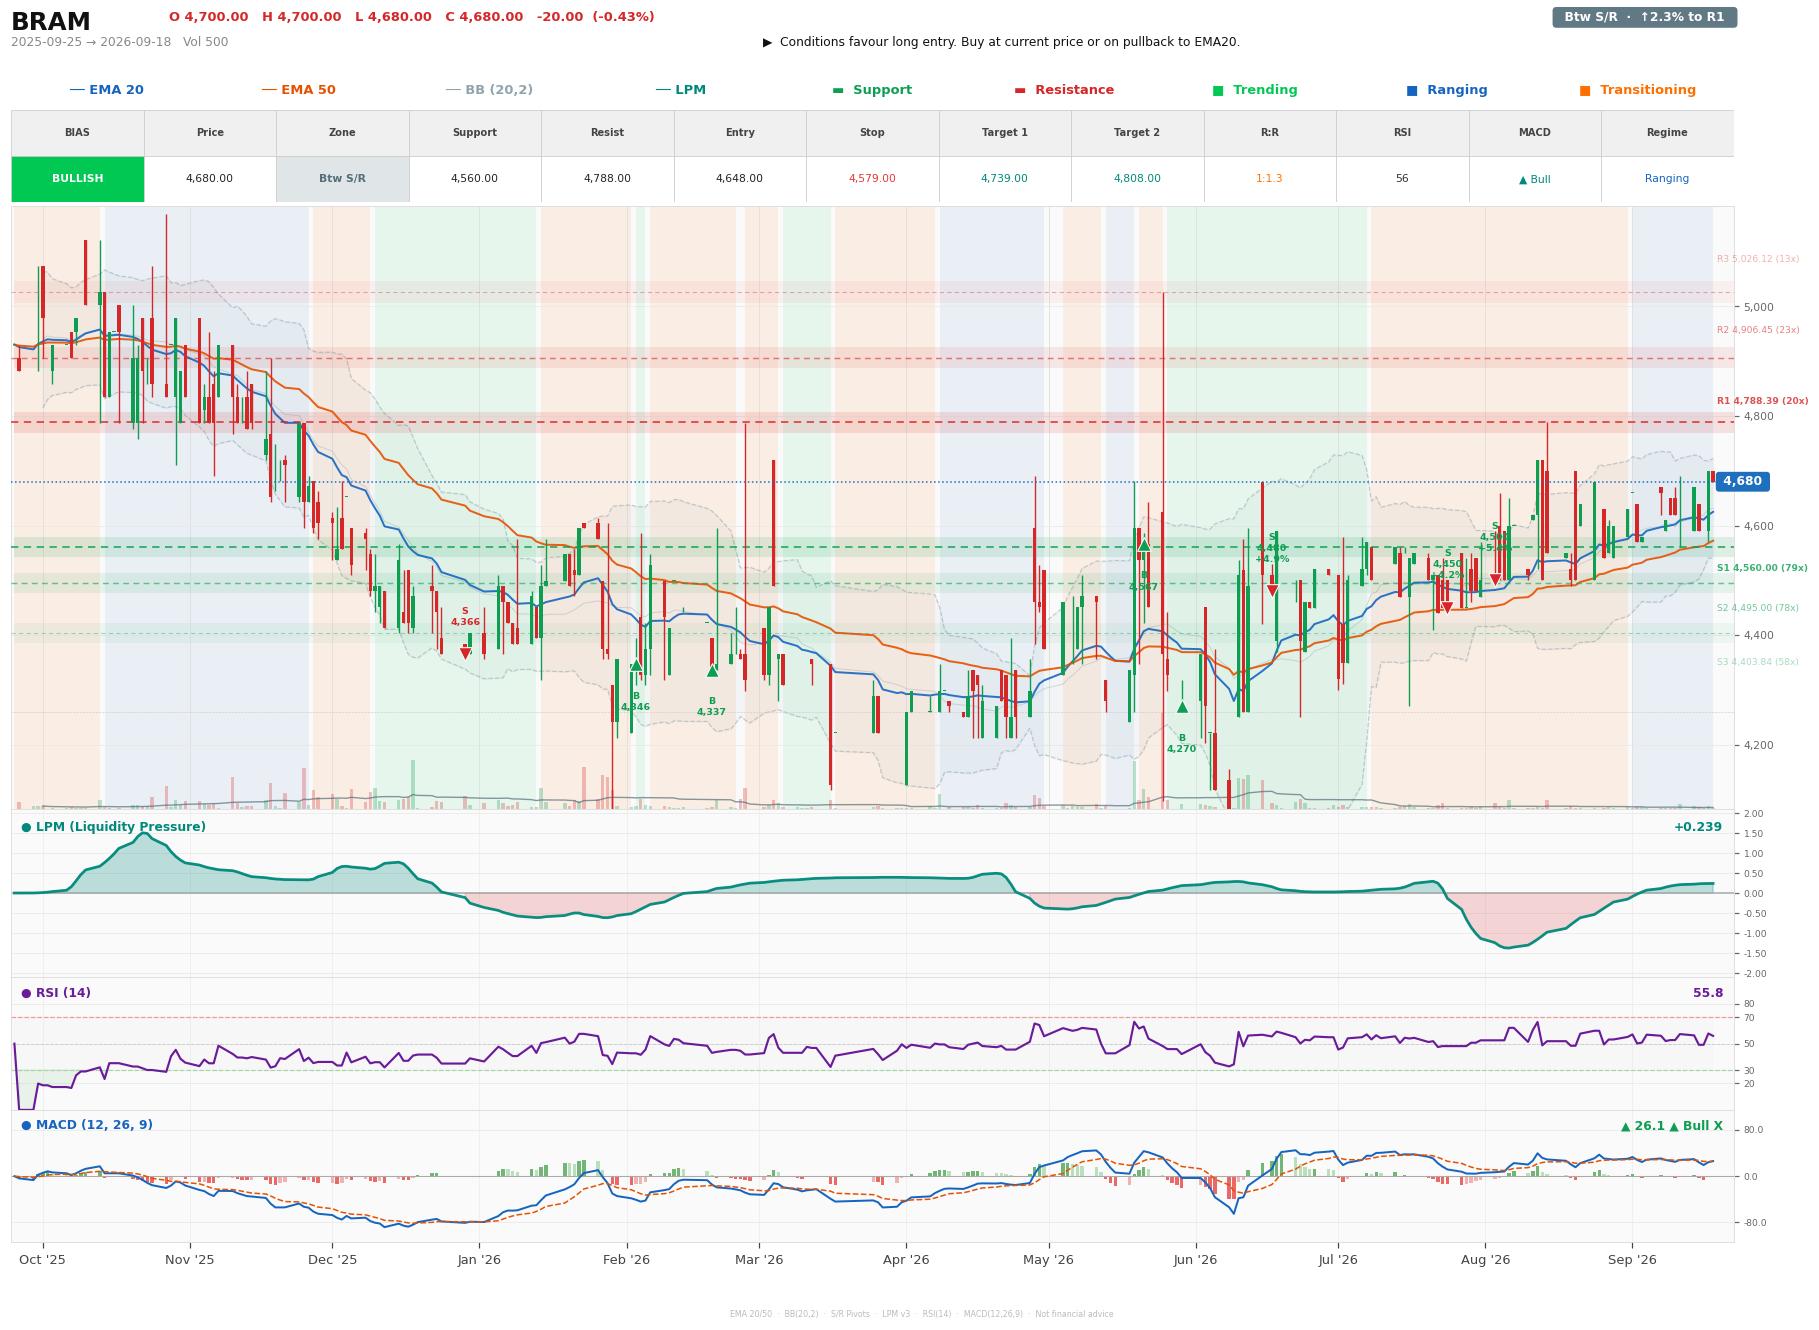Click the R3 5,026.12 (13x) level label

[1758, 259]
